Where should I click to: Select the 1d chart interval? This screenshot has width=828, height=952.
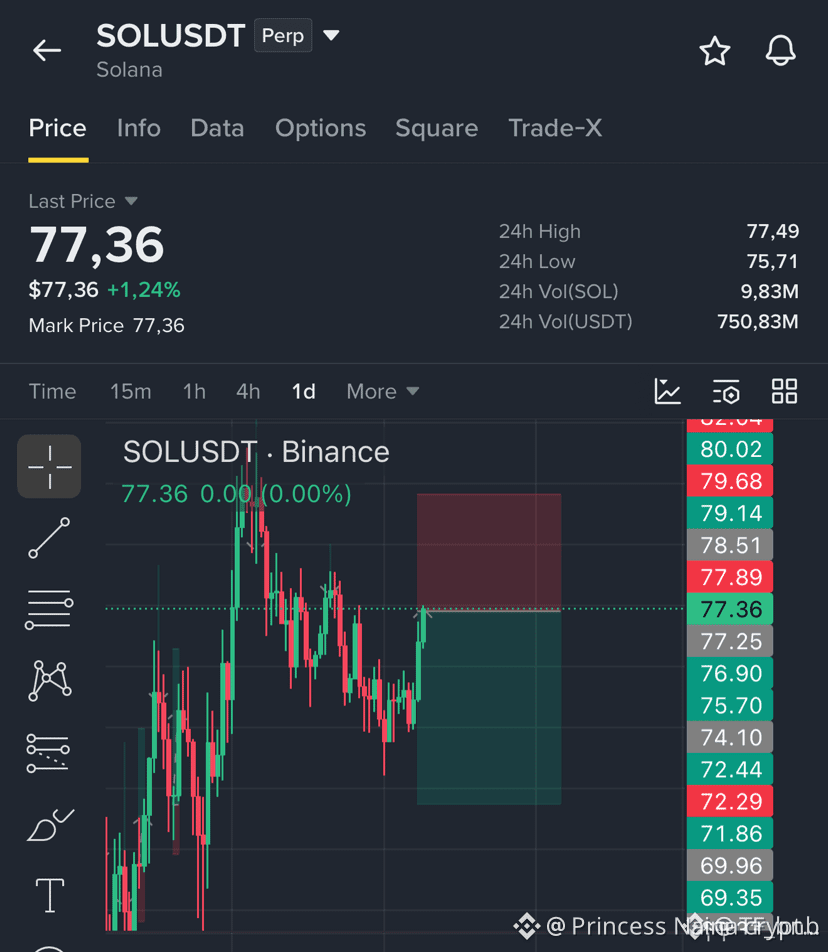304,392
